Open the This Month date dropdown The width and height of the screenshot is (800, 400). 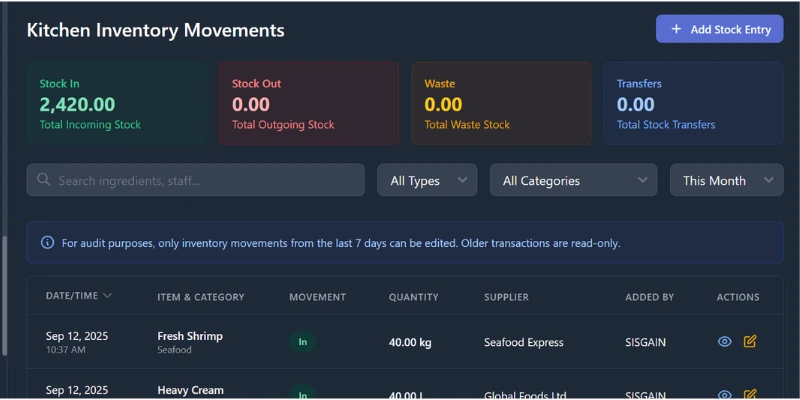tap(726, 181)
